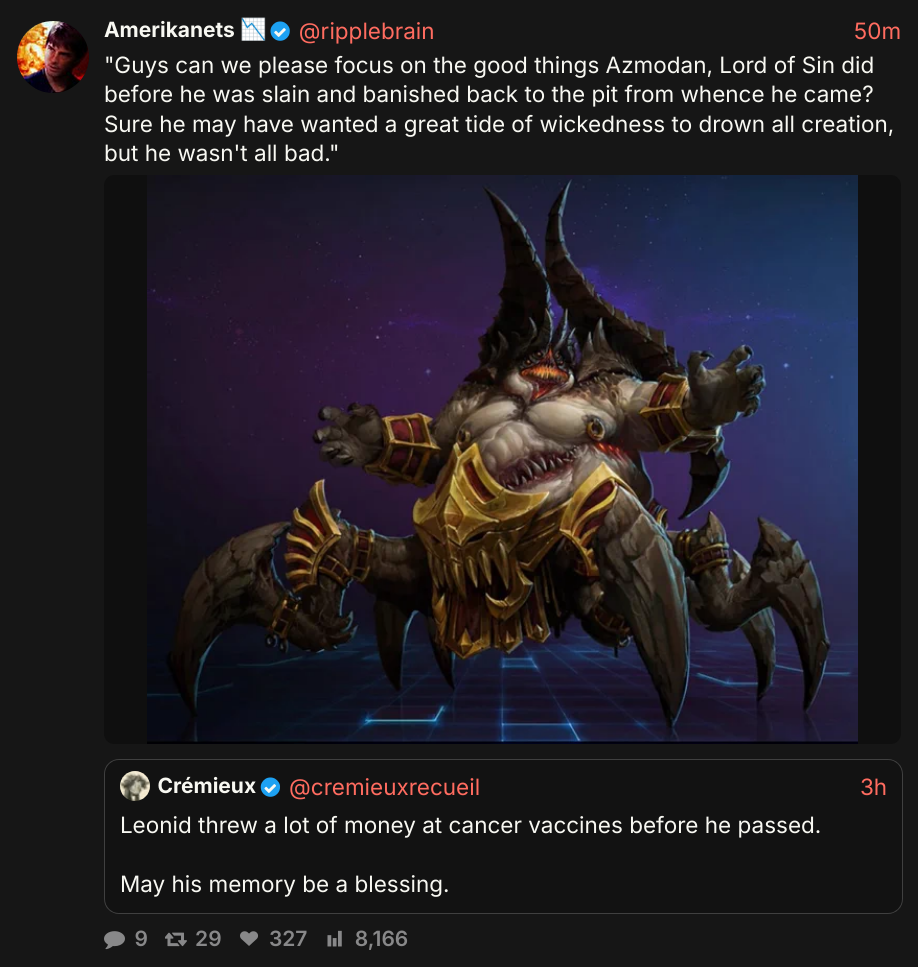Open the 50m timestamp link
This screenshot has height=967, width=918.
coord(877,31)
